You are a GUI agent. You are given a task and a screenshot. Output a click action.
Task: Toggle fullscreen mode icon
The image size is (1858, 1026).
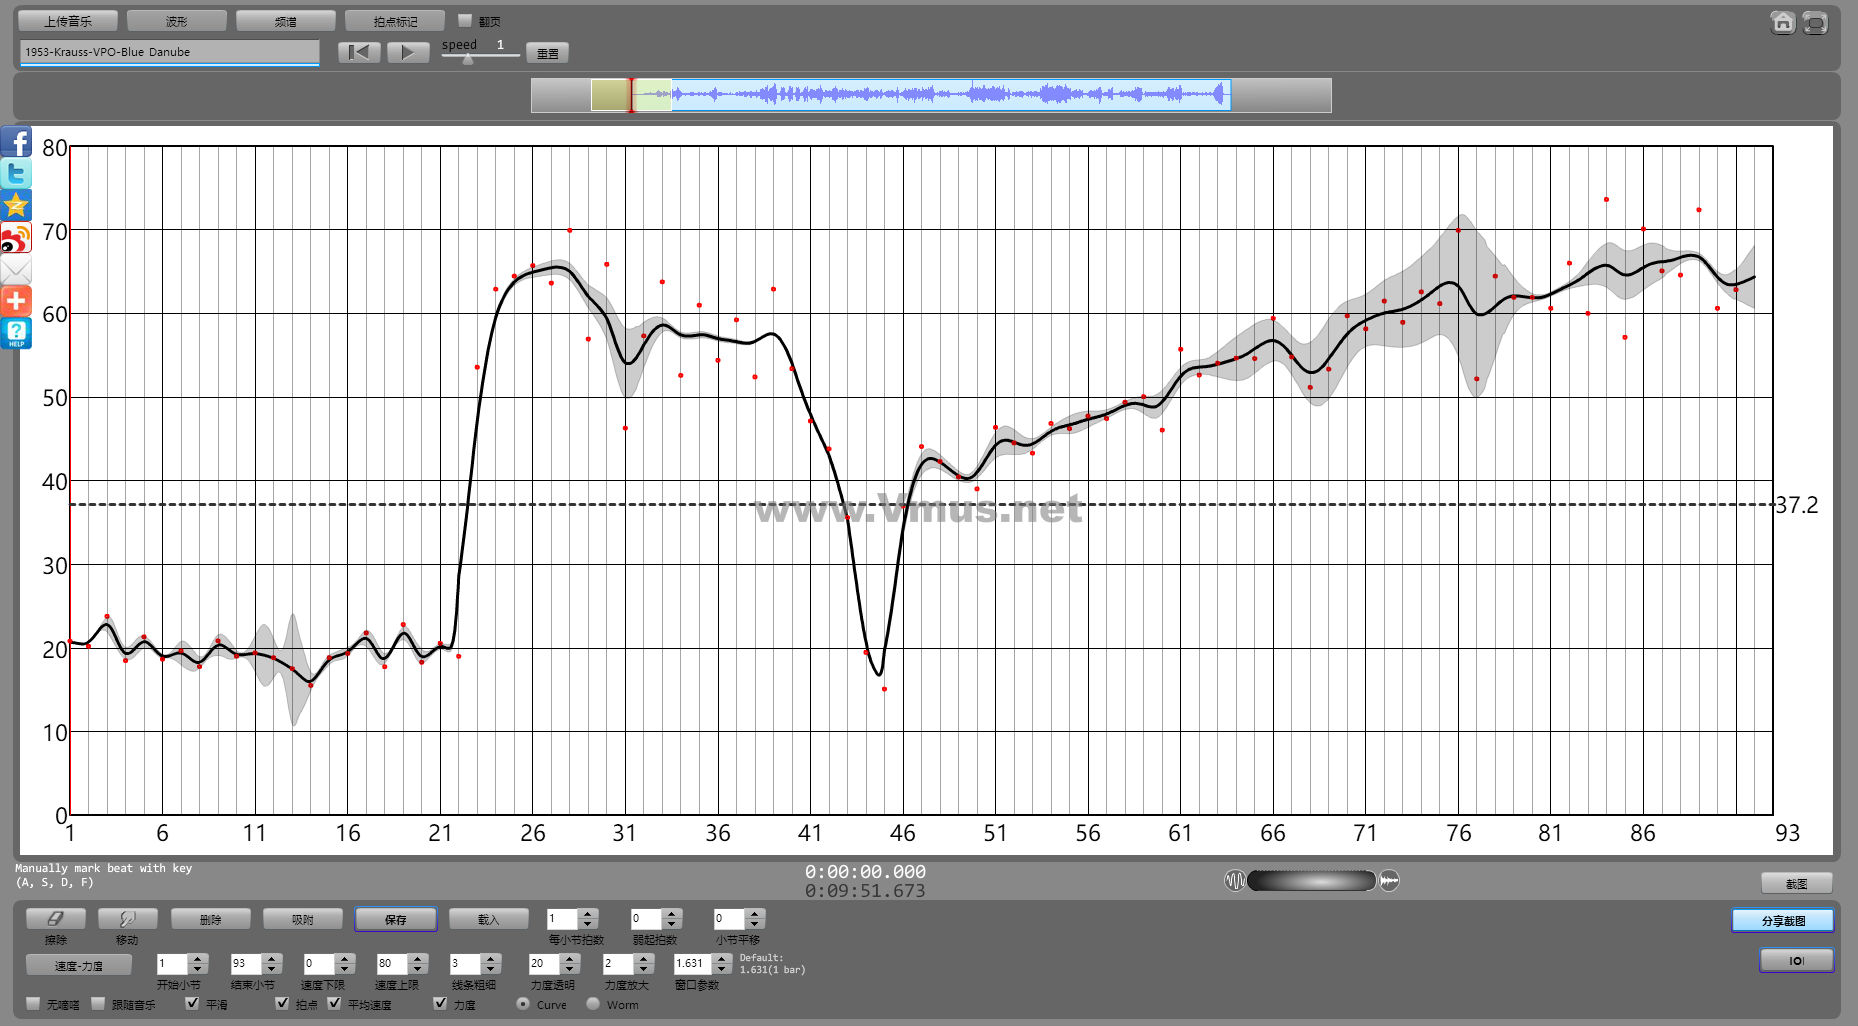point(1815,22)
